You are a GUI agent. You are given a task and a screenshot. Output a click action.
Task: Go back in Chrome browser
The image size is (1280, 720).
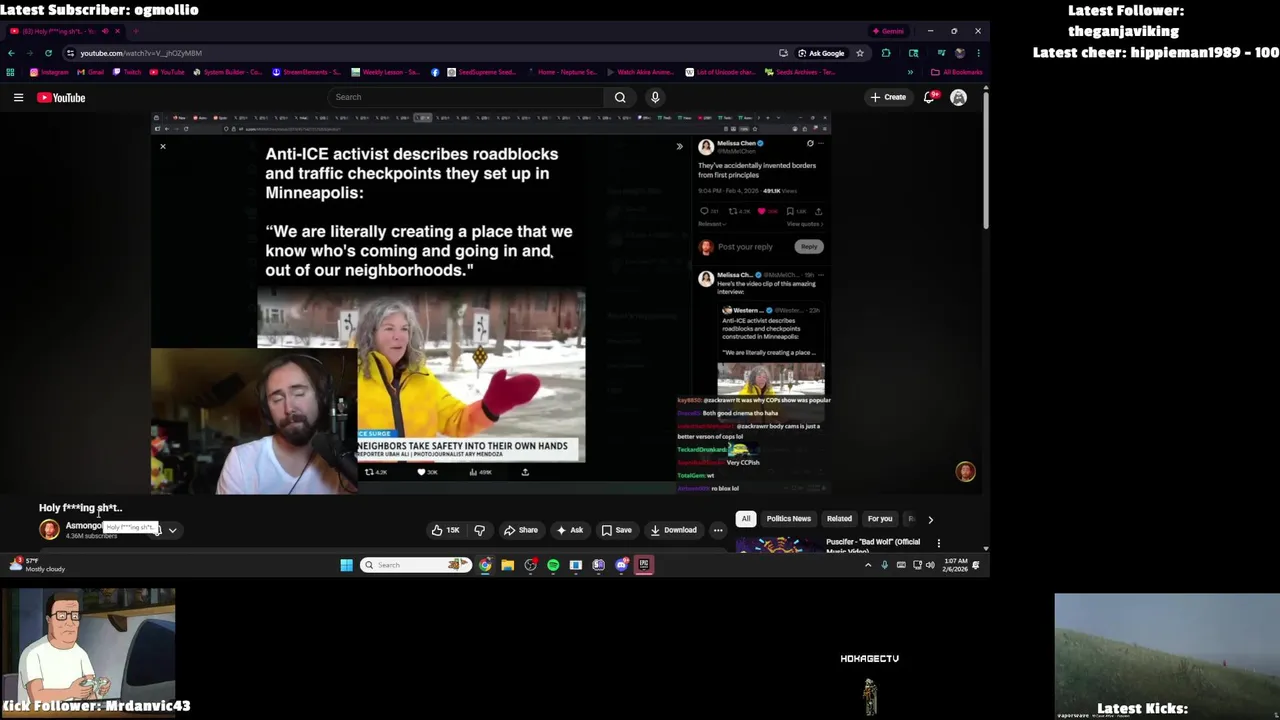coord(11,53)
